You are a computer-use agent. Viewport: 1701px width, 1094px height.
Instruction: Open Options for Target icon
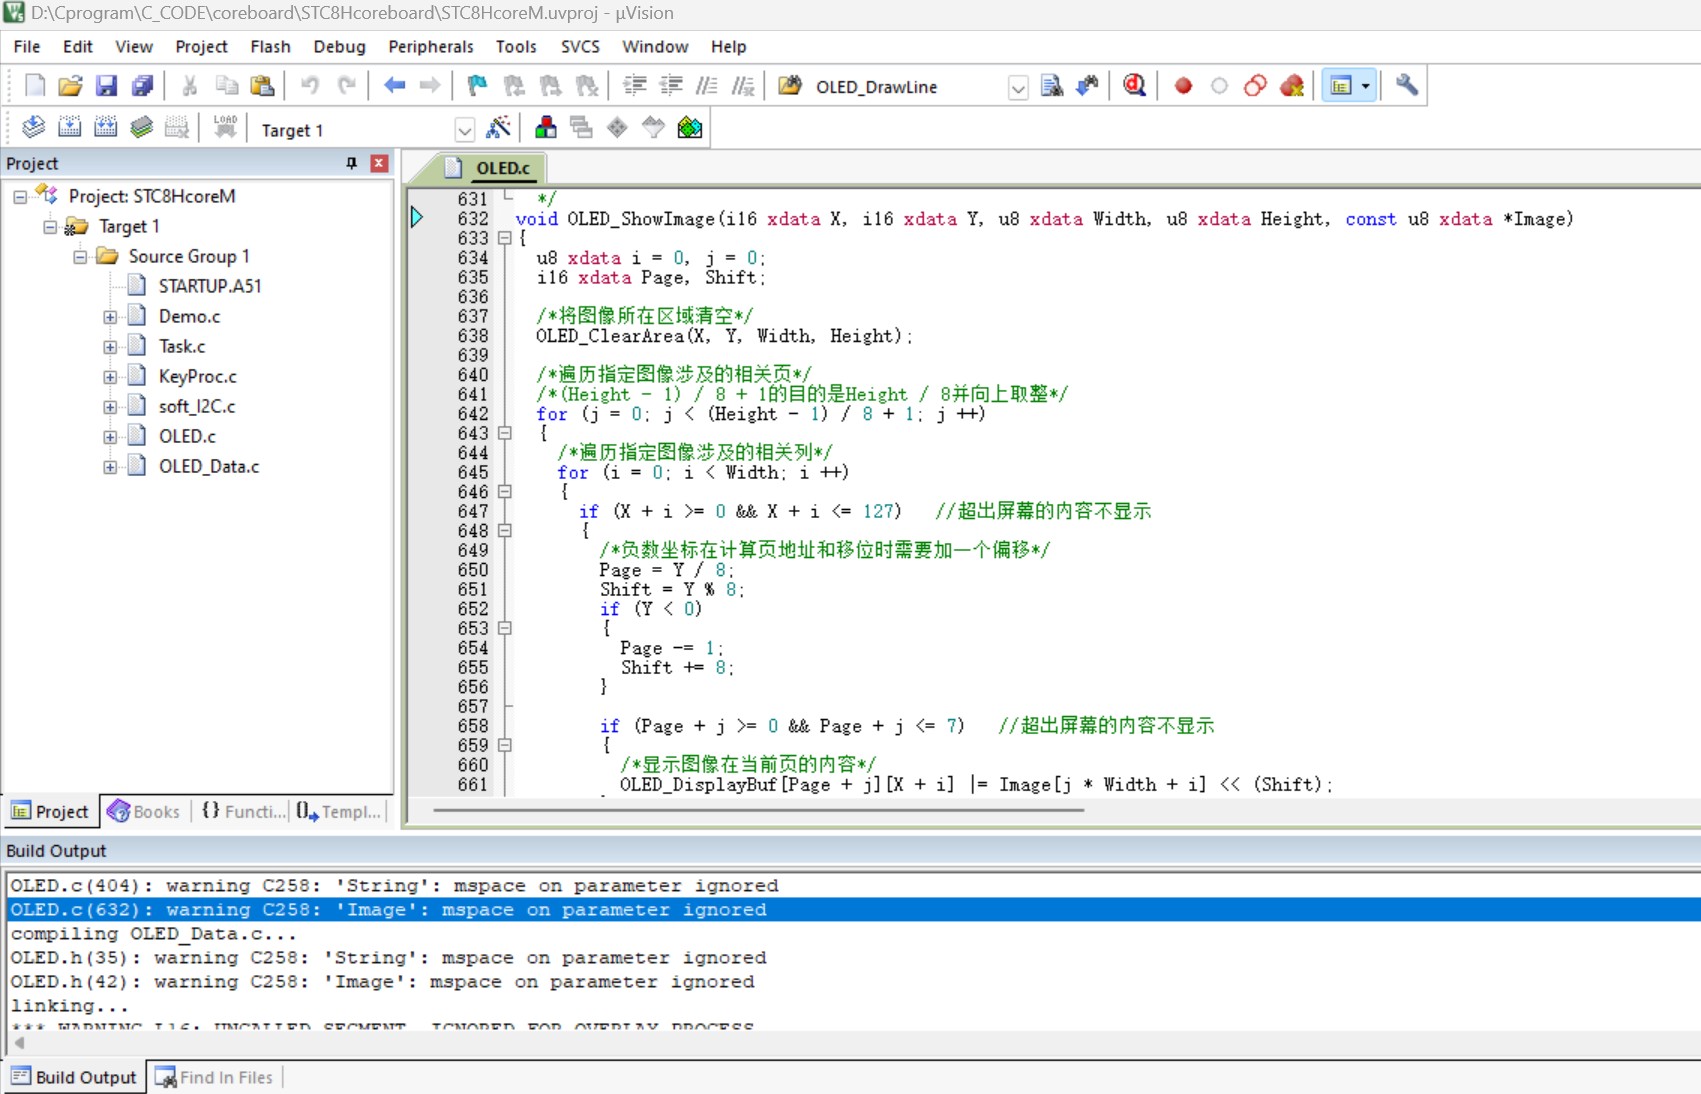(x=498, y=128)
